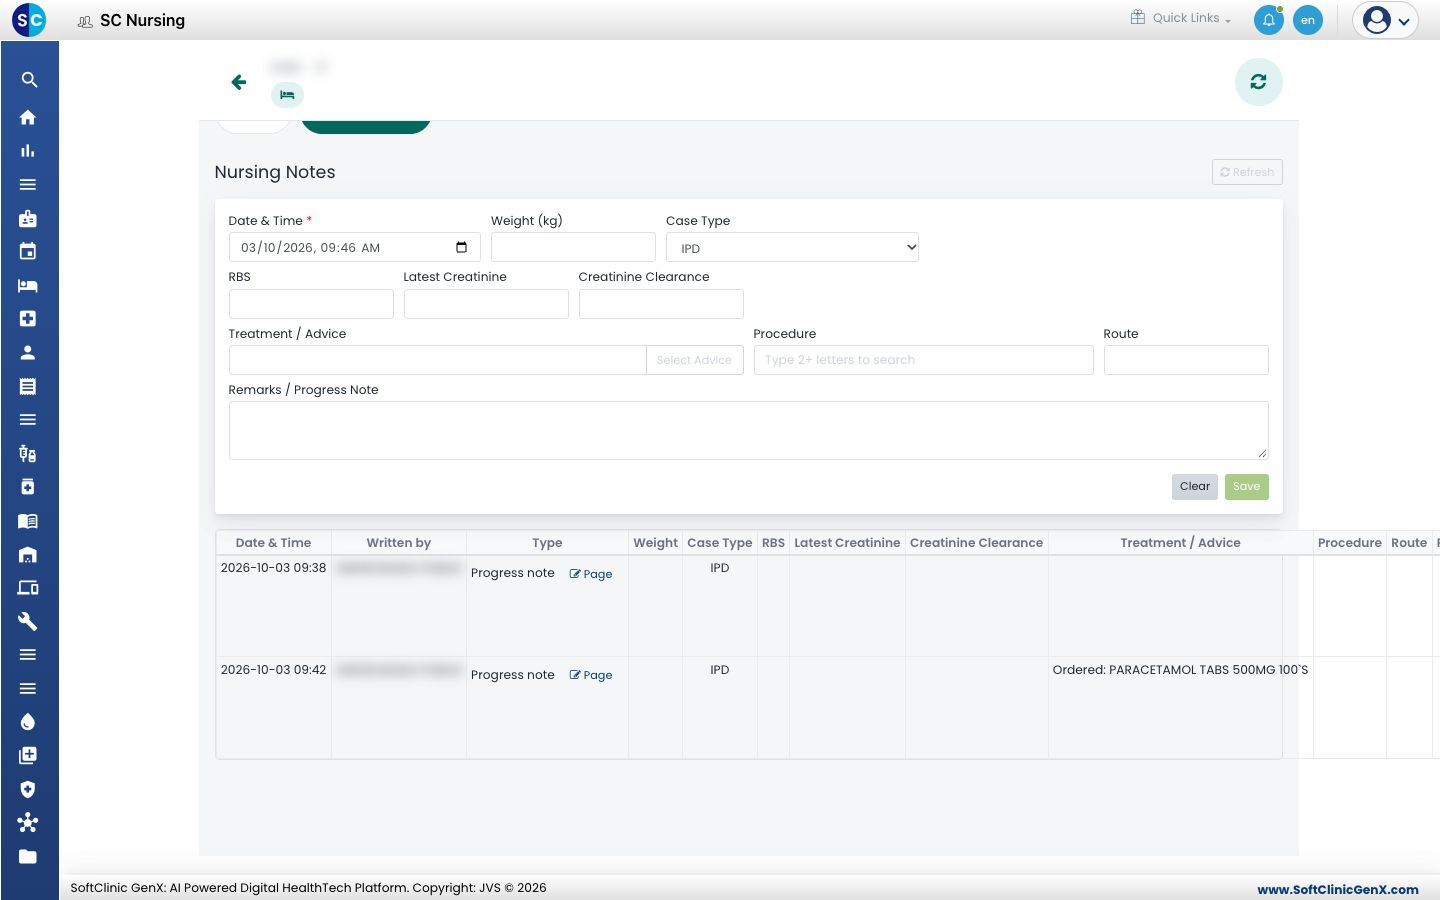The image size is (1440, 900).
Task: Click the shield icon in sidebar
Action: pos(28,789)
